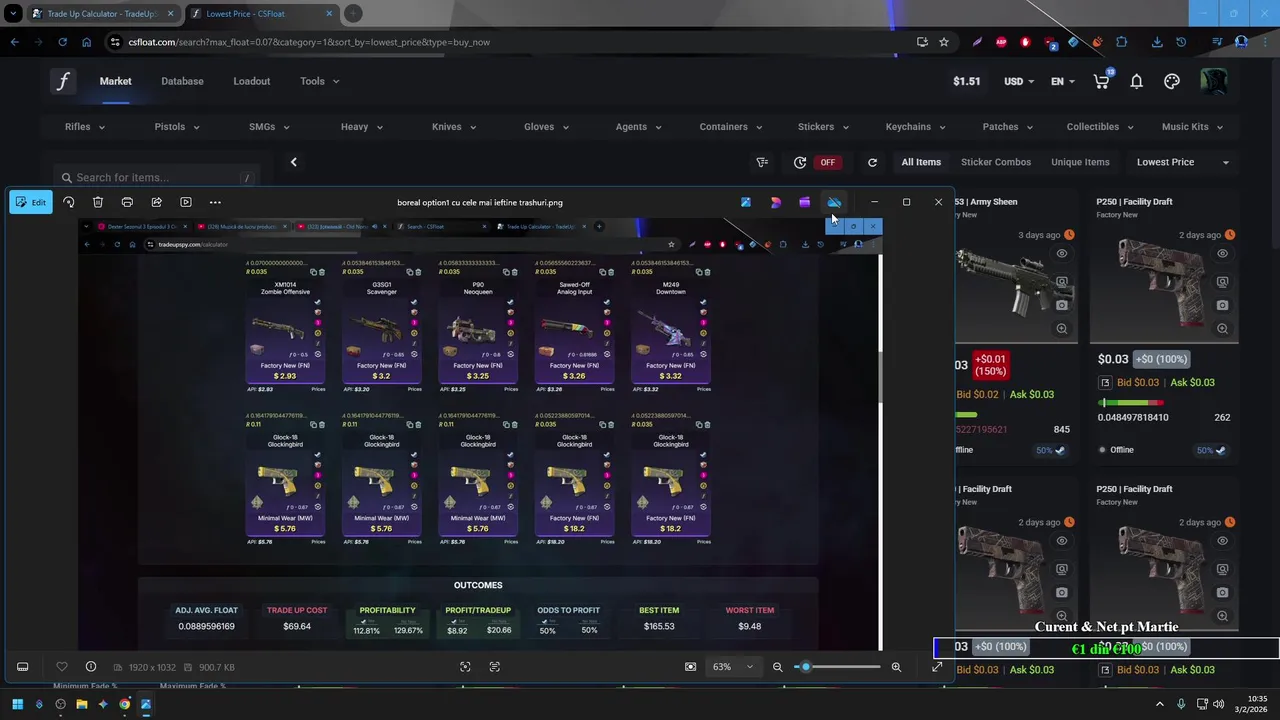Click the CSFloat logo

(63, 81)
